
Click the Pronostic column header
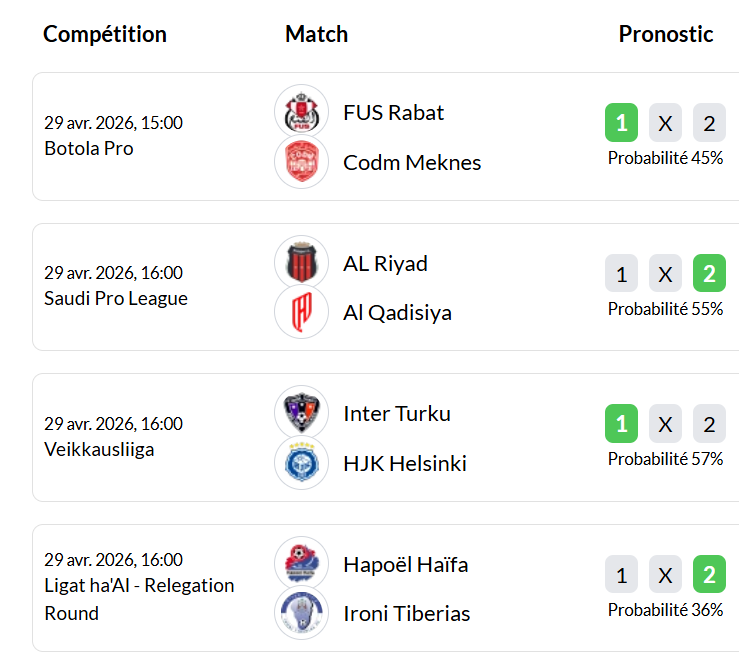[666, 34]
